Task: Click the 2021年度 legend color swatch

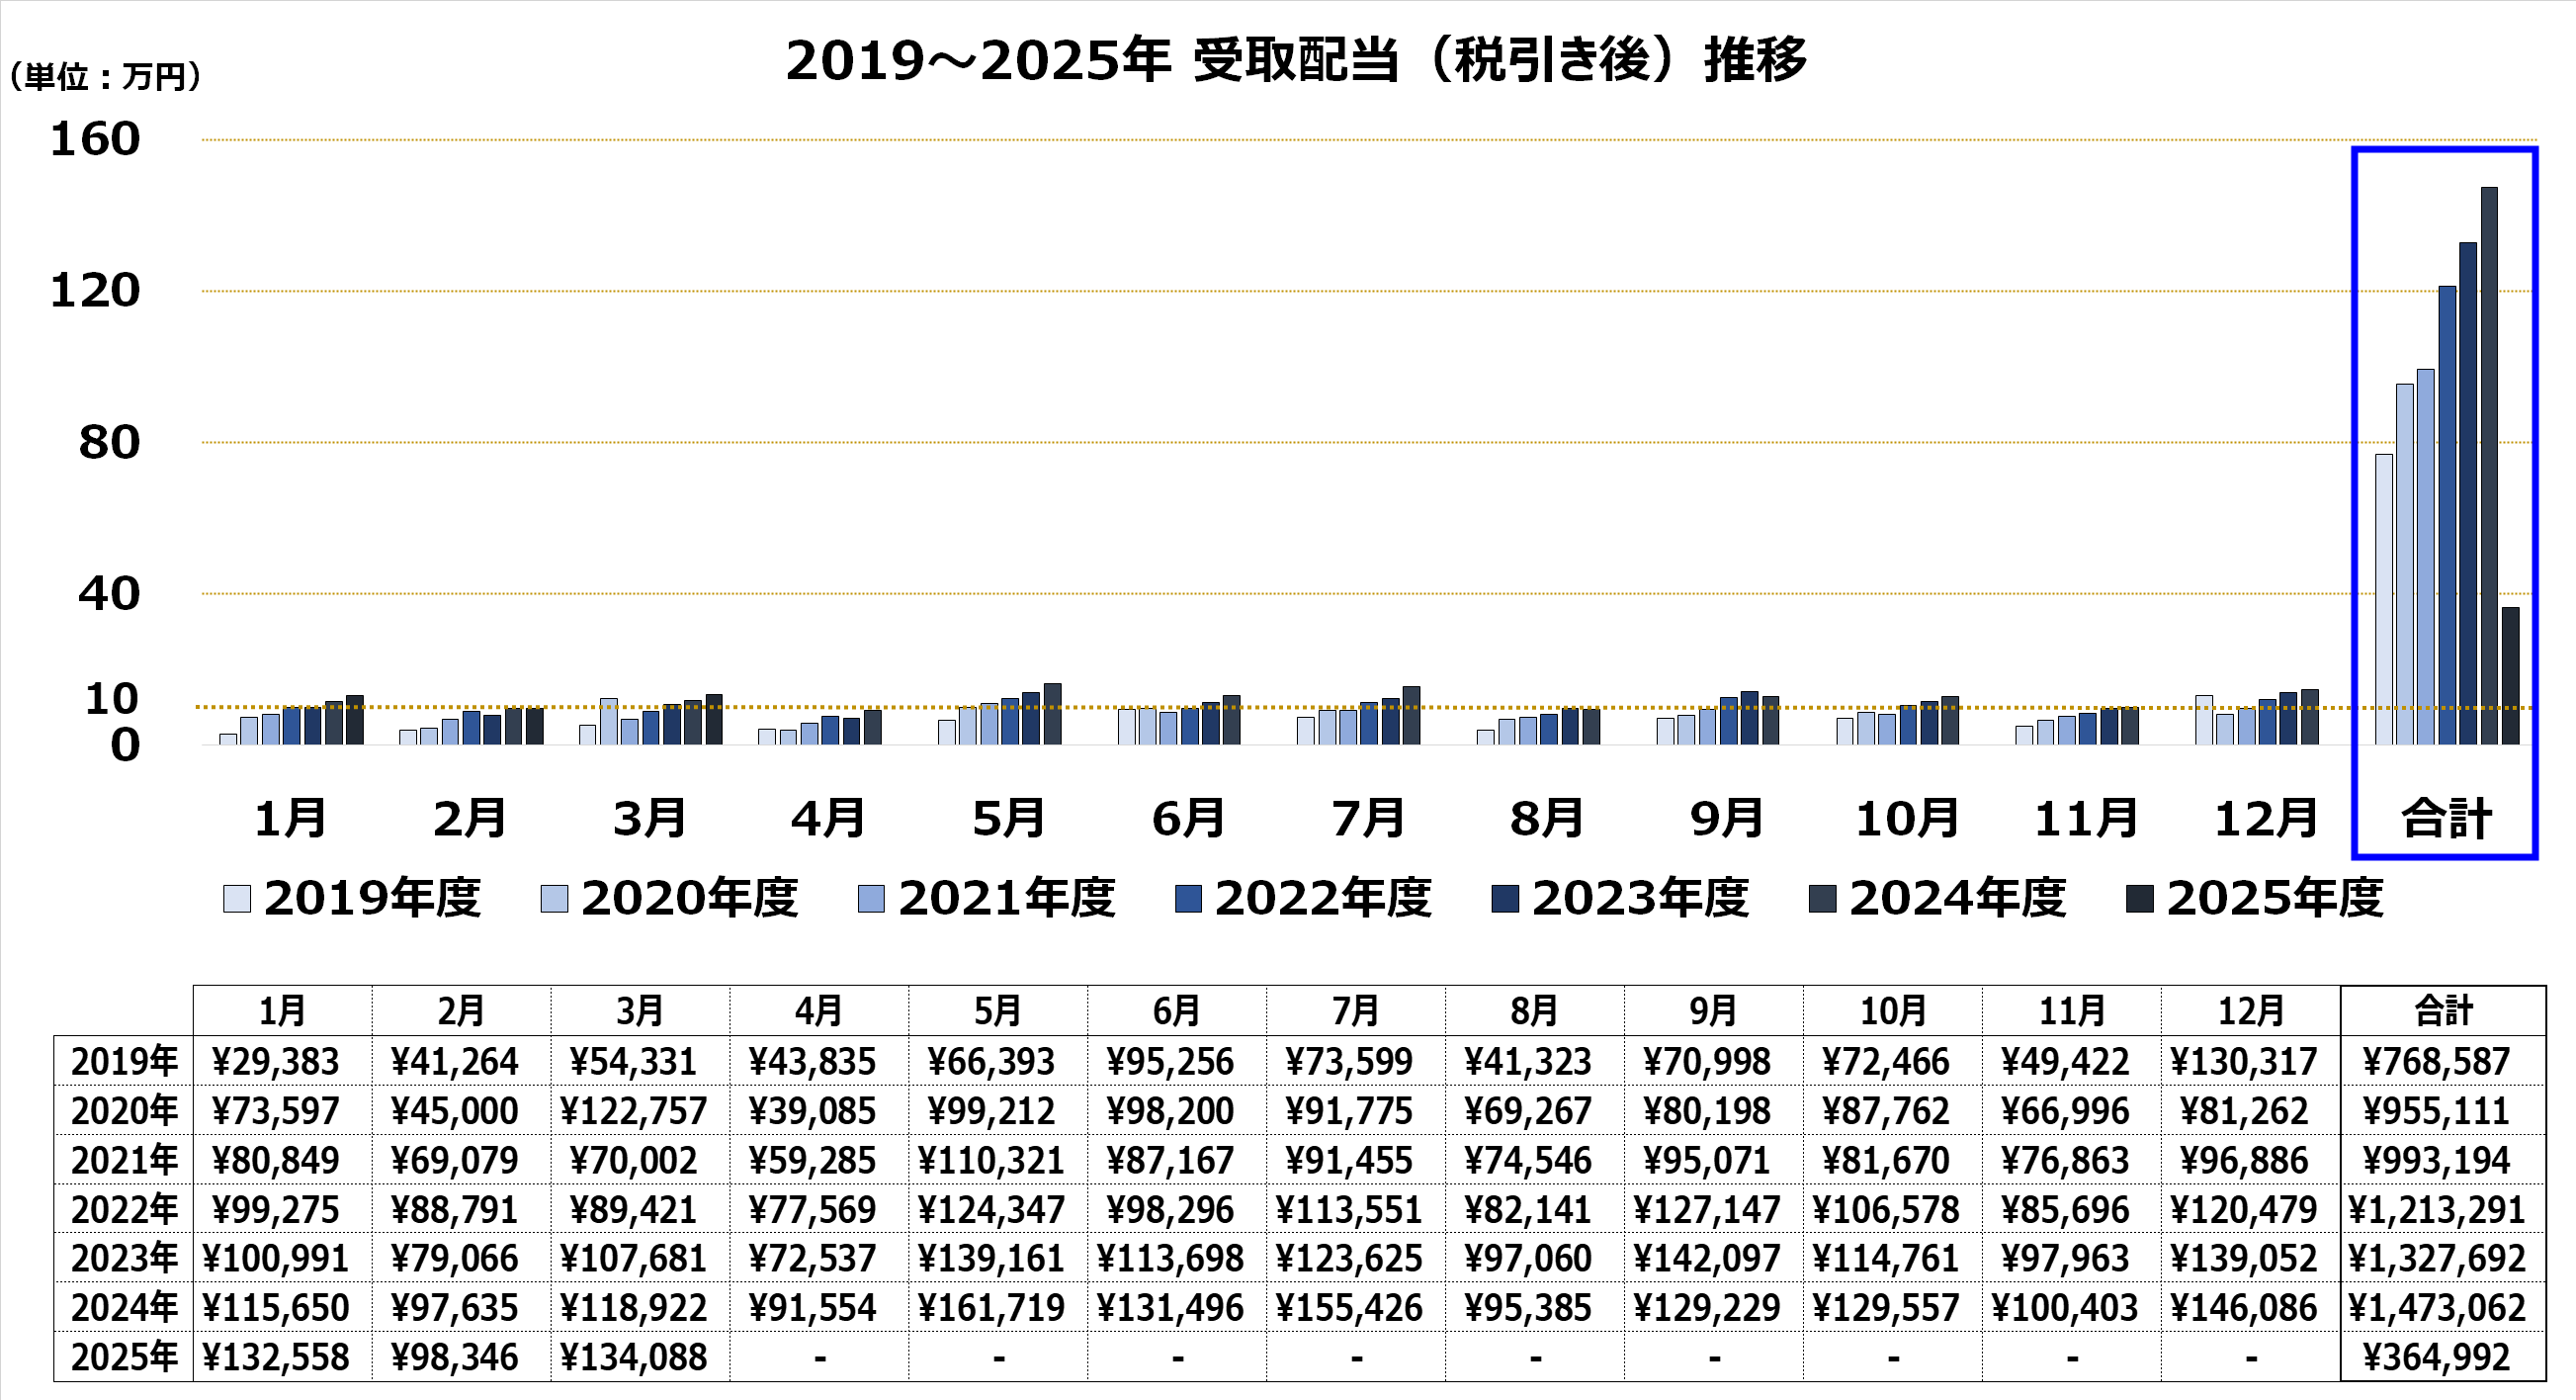Action: coord(871,899)
